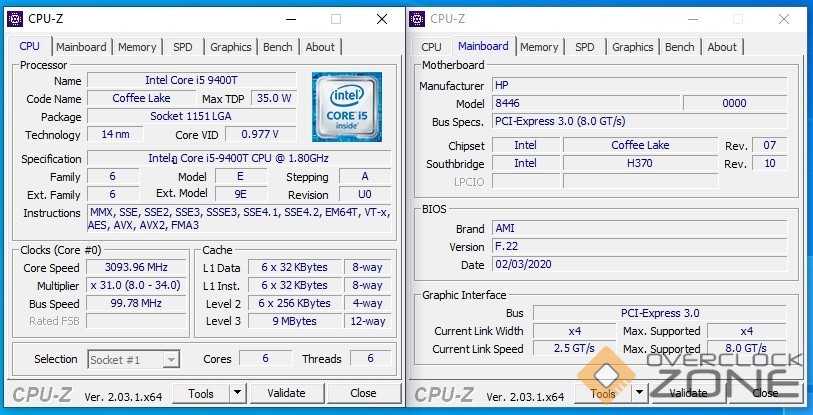Open the Graphics tab in the left window
The image size is (813, 415).
(x=231, y=47)
